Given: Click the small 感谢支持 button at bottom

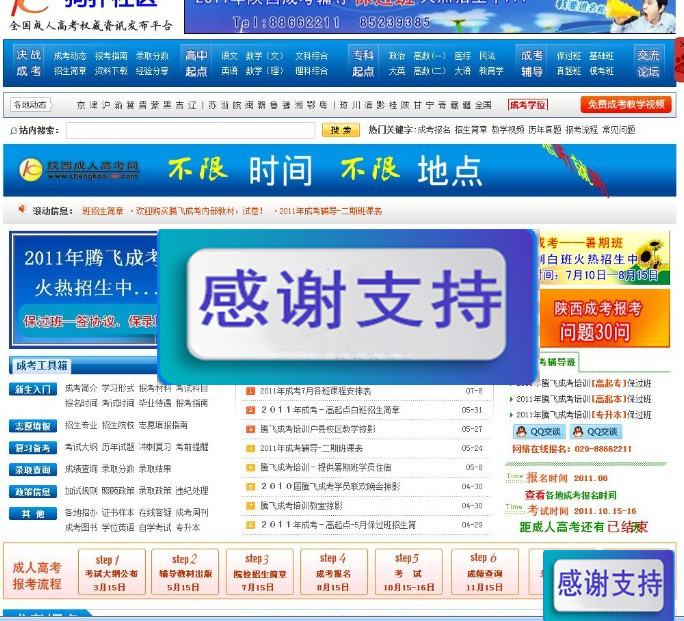Looking at the screenshot, I should point(609,585).
